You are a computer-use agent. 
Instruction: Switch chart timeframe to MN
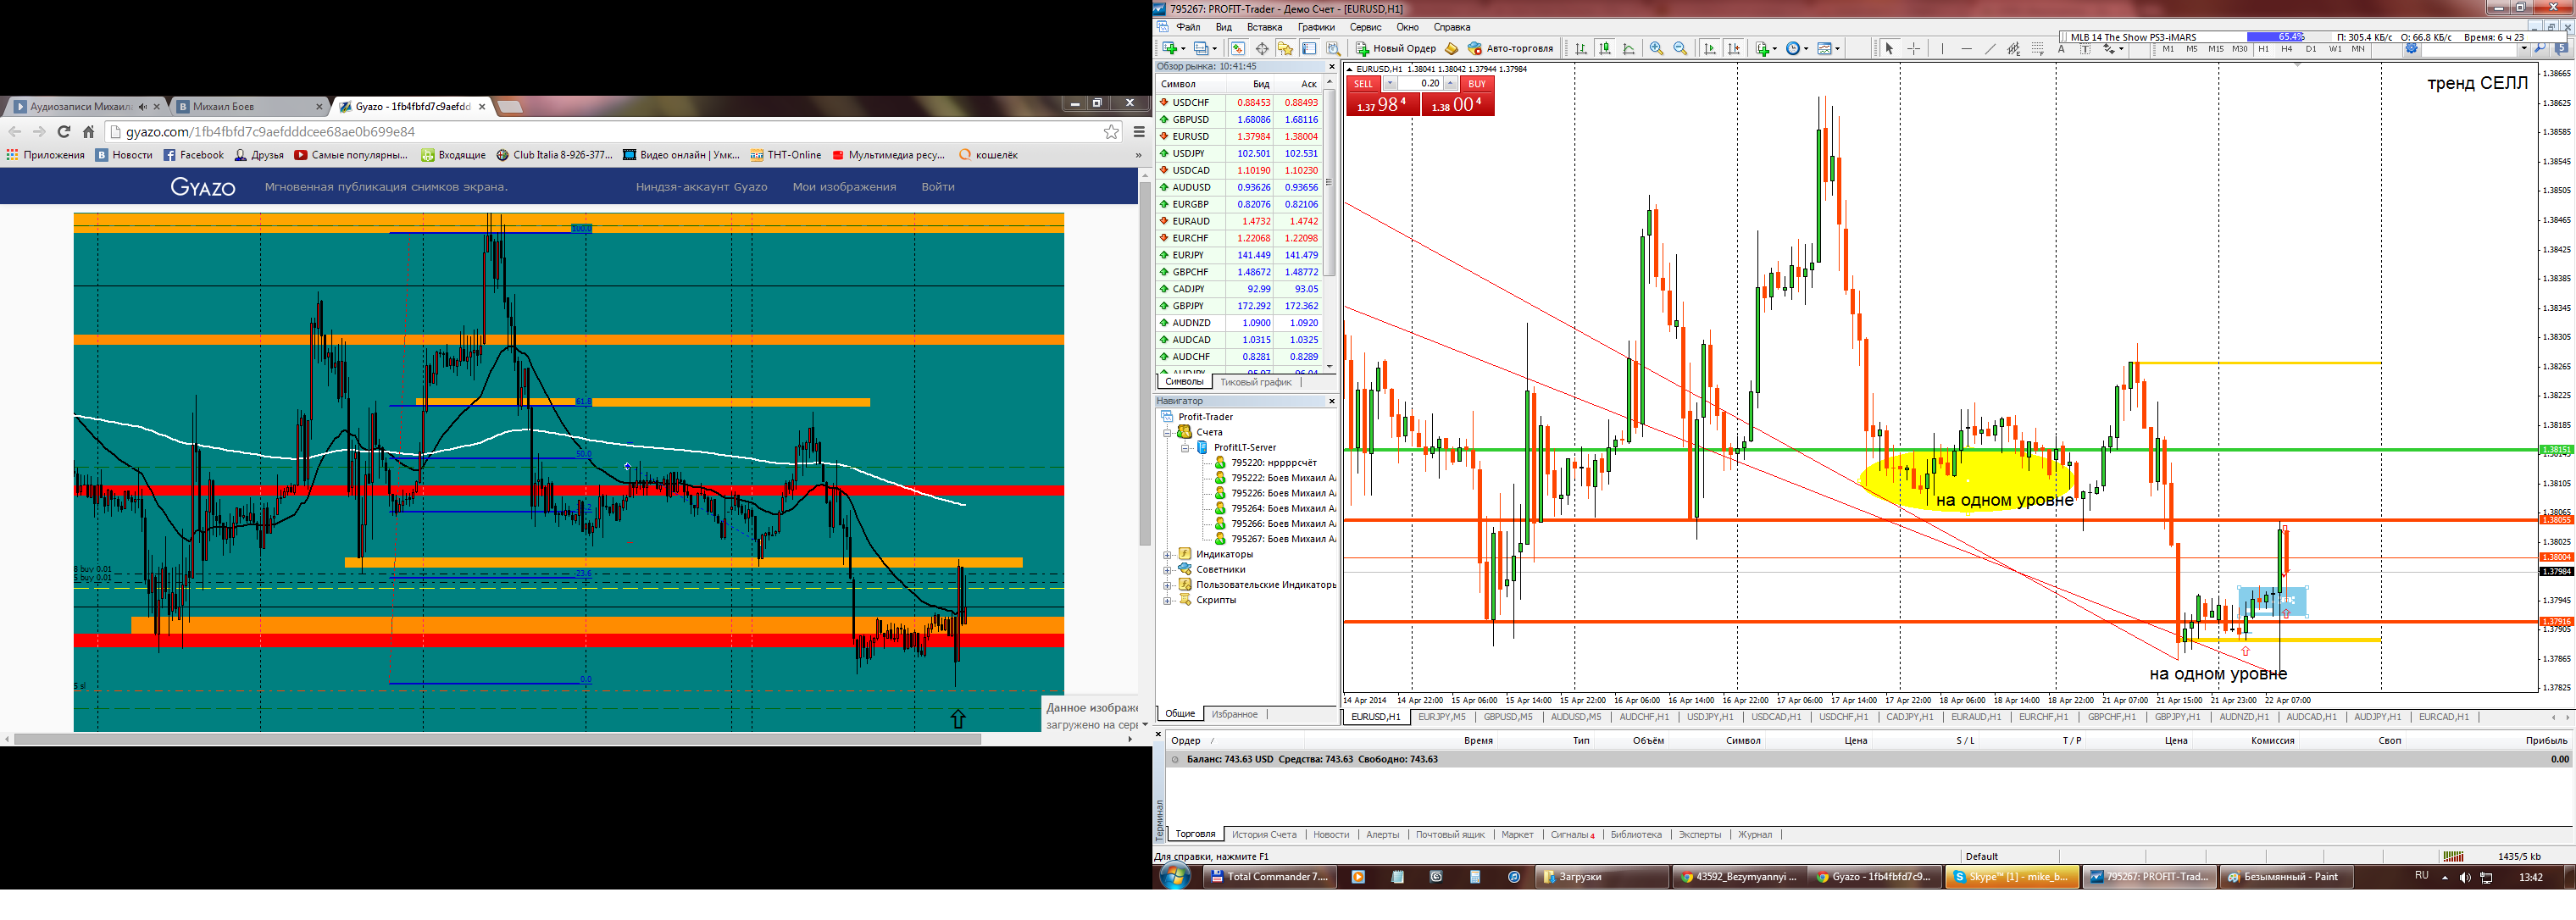click(x=2358, y=49)
